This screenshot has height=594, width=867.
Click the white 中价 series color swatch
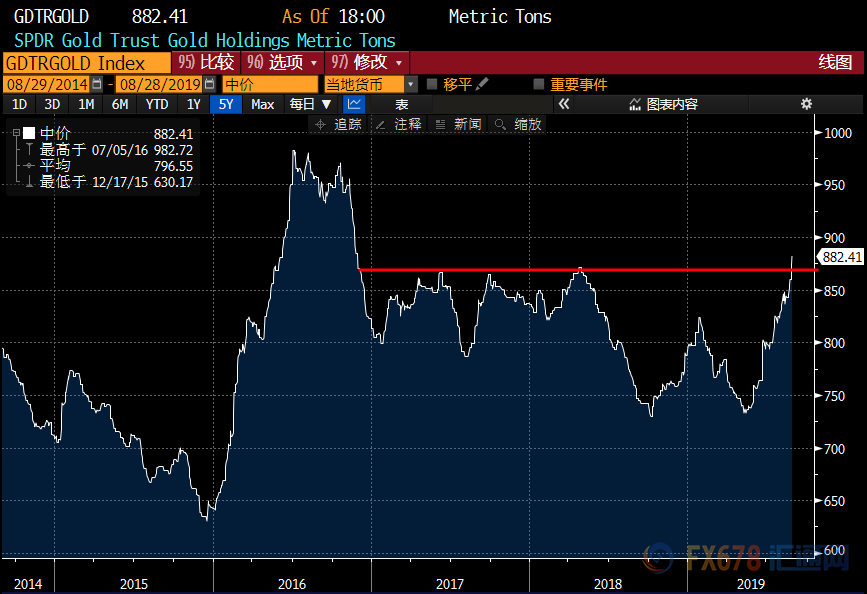click(x=29, y=133)
